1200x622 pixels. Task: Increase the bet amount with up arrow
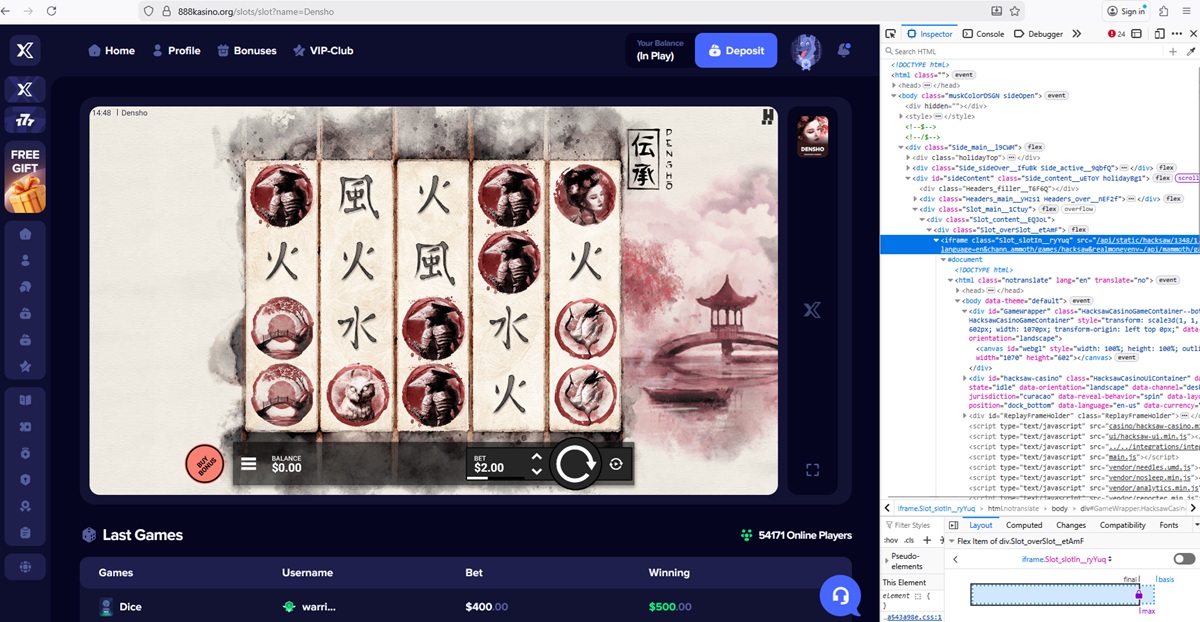click(x=537, y=458)
